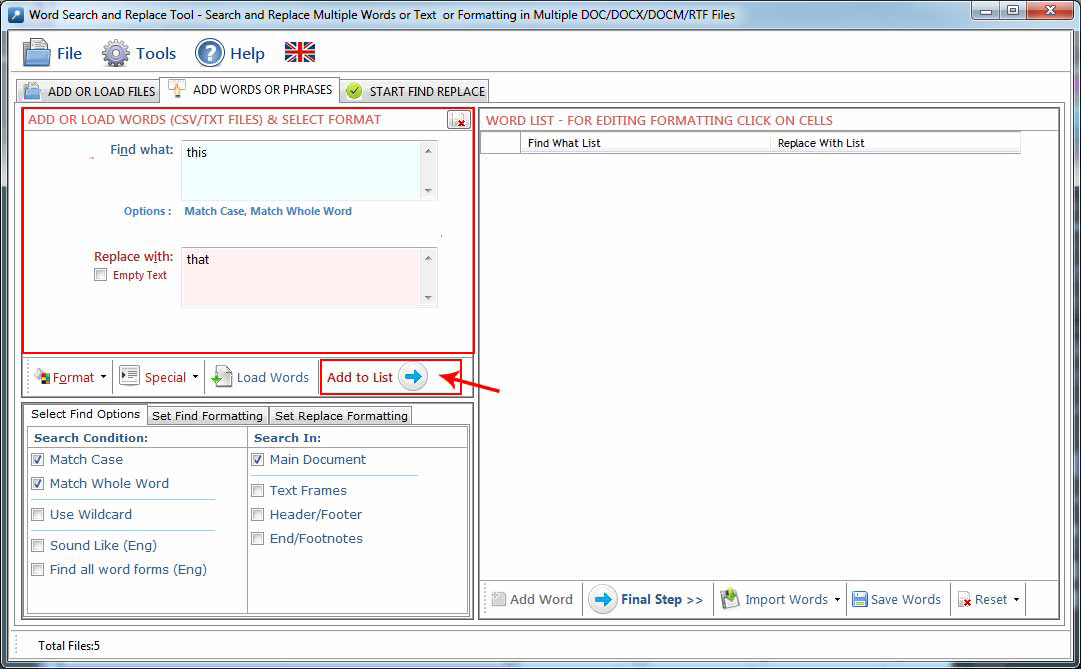The width and height of the screenshot is (1081, 669).
Task: Open the Help menu
Action: click(x=230, y=53)
